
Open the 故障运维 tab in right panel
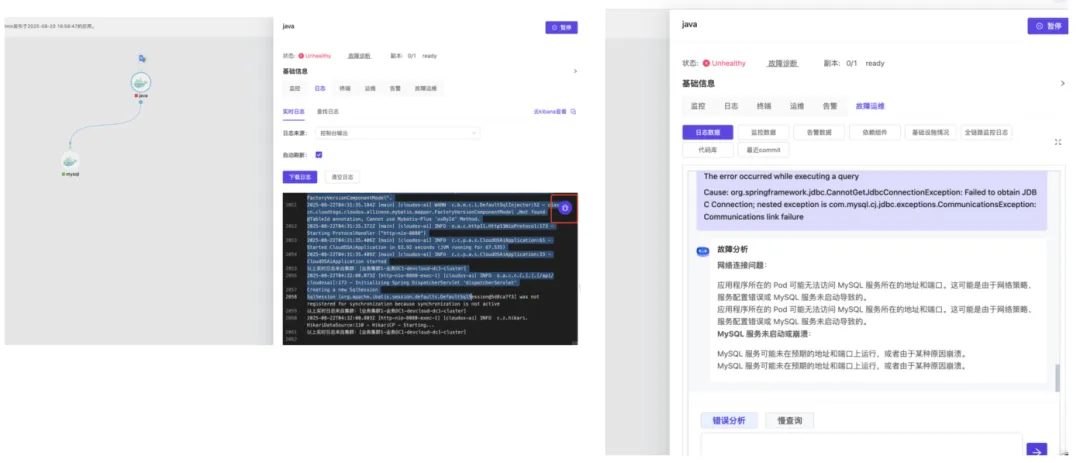click(870, 106)
